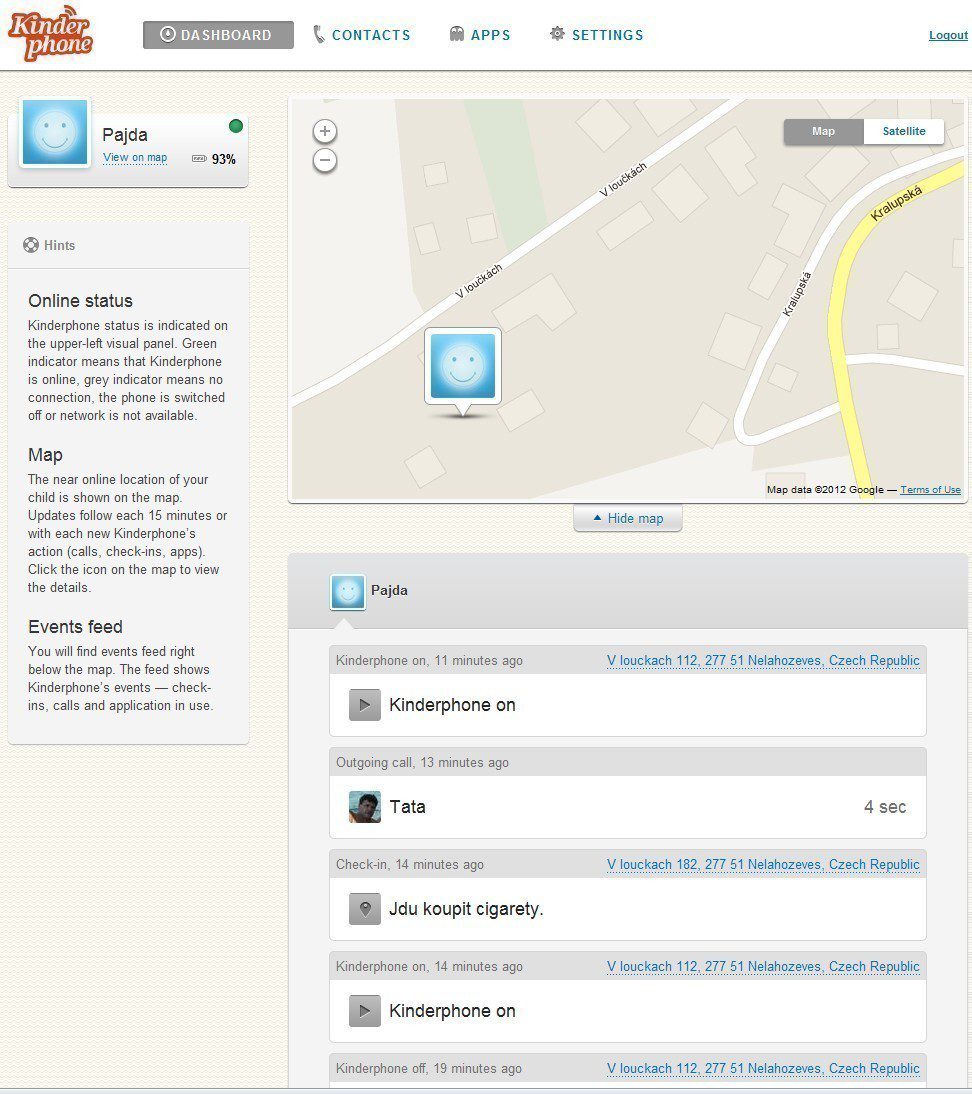This screenshot has width=972, height=1094.
Task: Open address link for Kinderphone on 11 minutes ago
Action: tap(763, 661)
